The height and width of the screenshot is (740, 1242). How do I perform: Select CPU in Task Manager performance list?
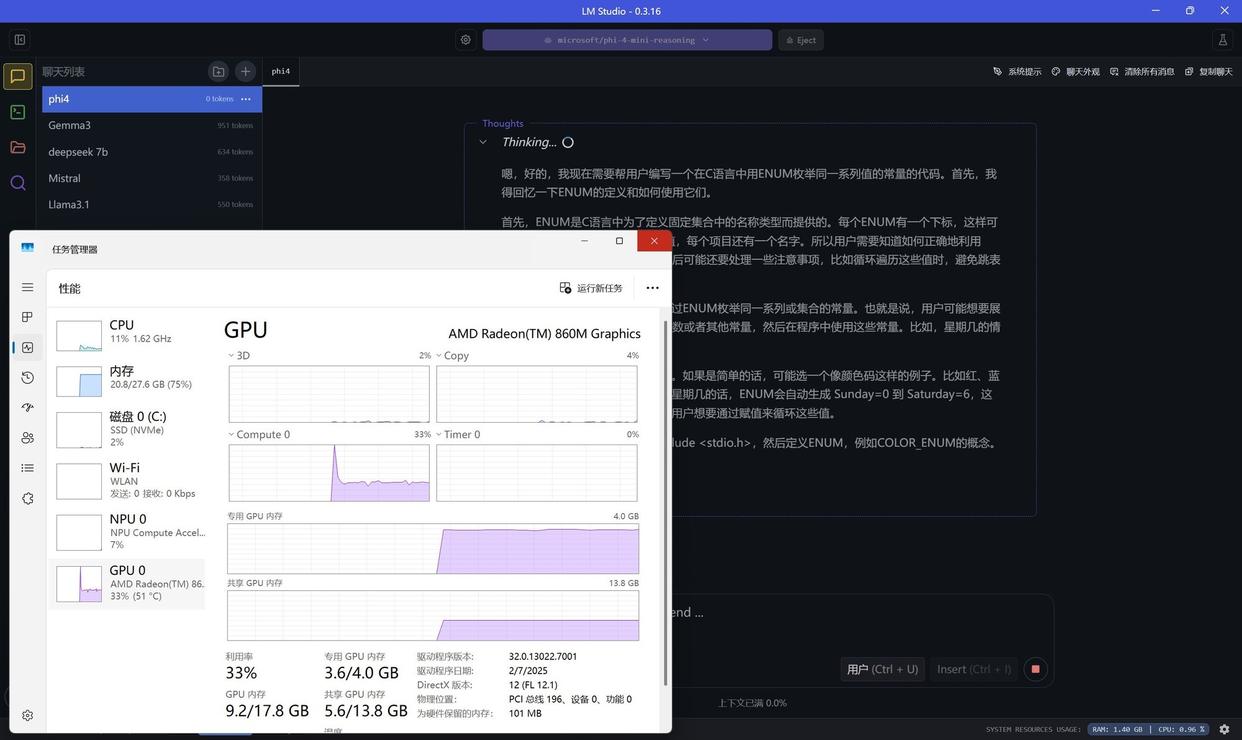127,333
